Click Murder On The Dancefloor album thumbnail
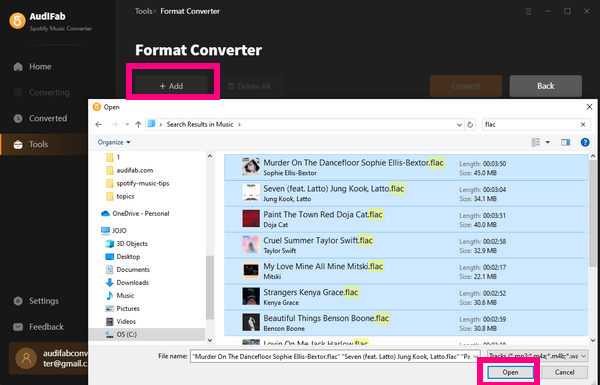Screen dimensions: 600x385 point(251,167)
